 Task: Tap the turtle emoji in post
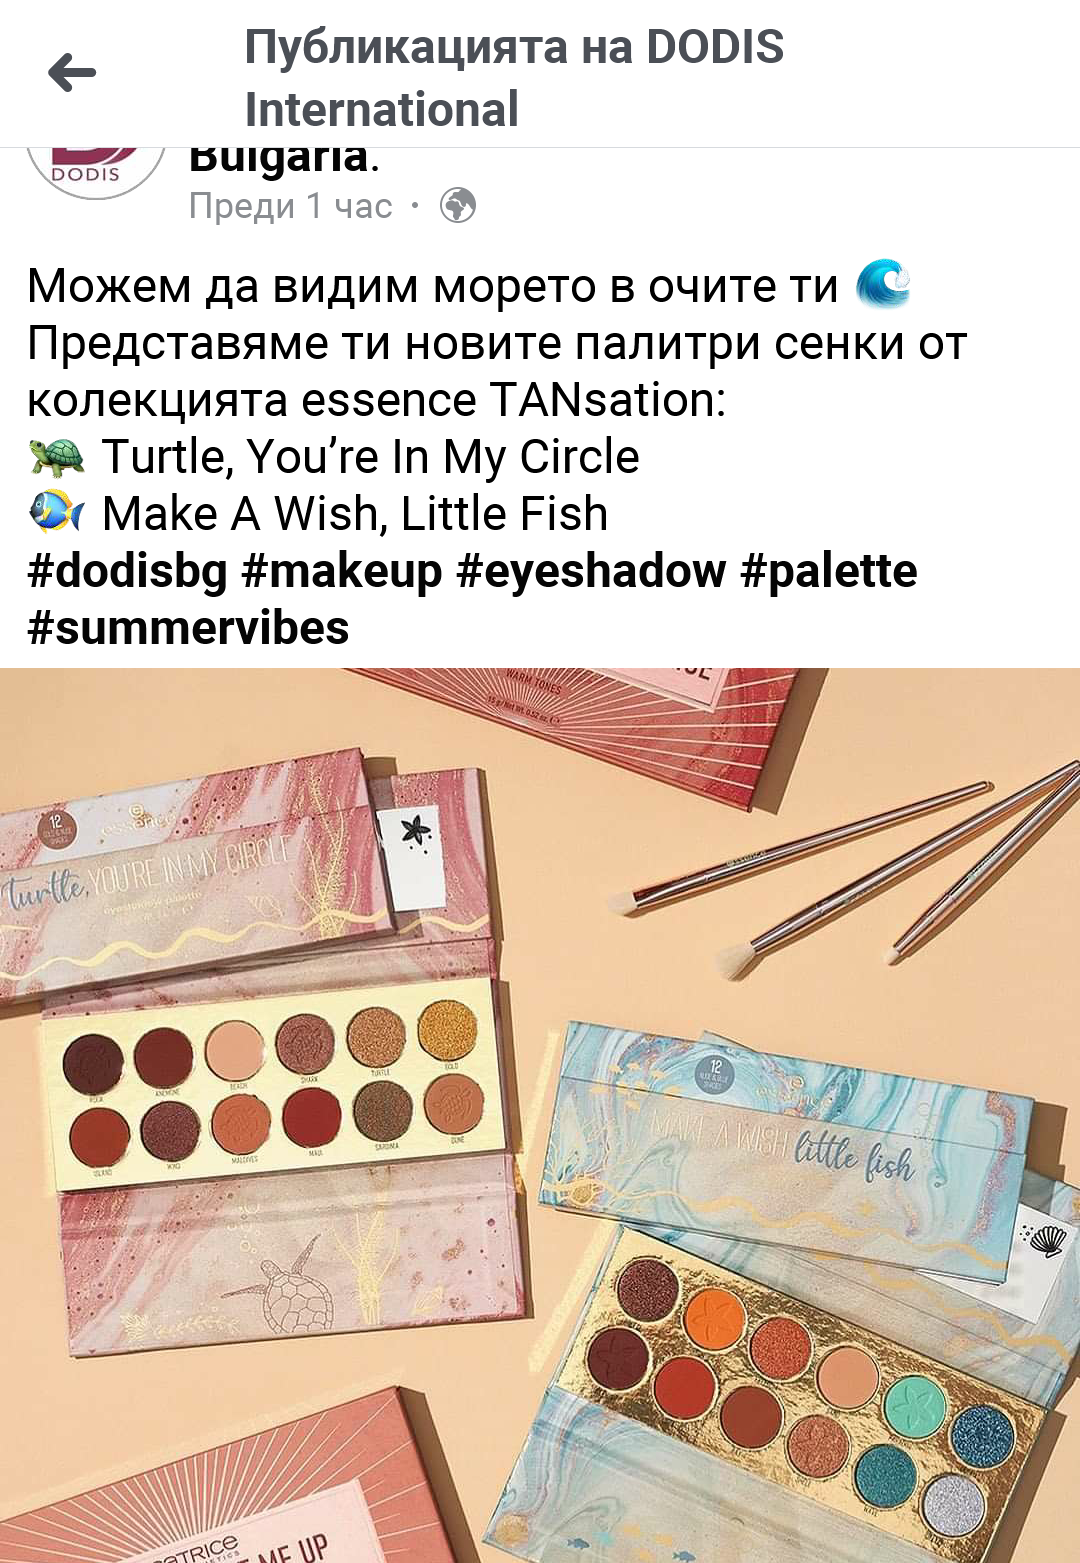click(57, 457)
